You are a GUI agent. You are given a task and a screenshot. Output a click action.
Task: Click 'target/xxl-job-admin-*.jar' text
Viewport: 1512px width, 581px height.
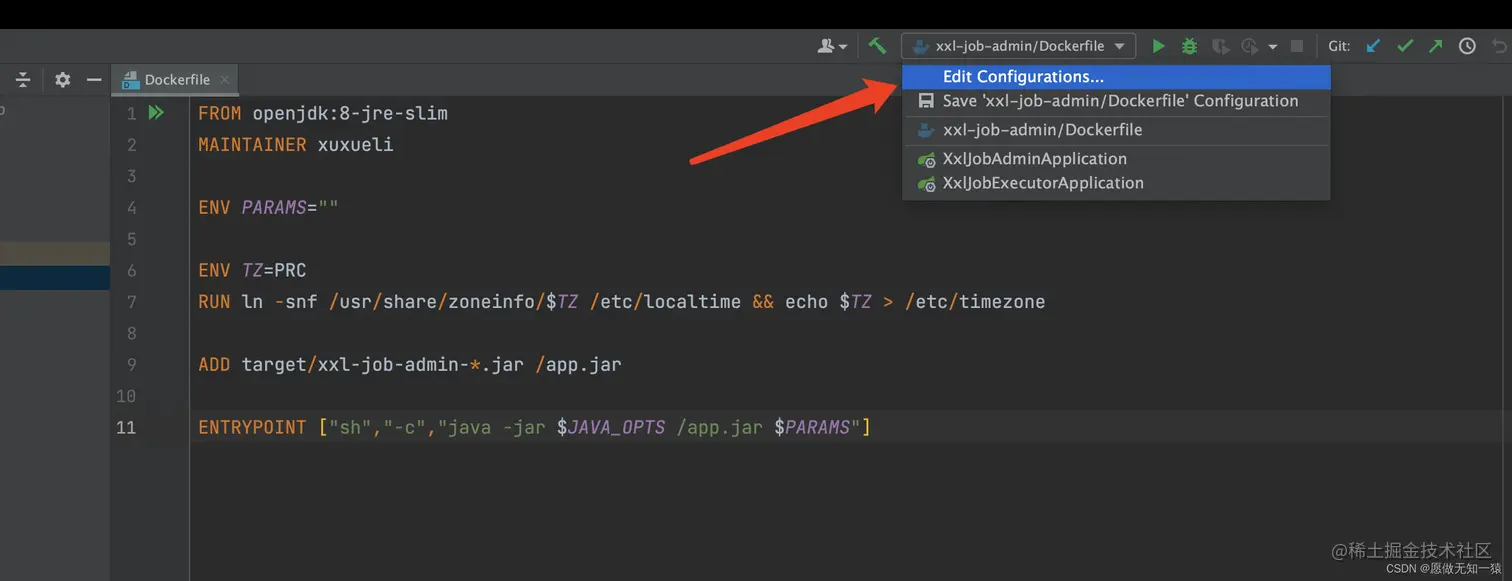[x=383, y=364]
